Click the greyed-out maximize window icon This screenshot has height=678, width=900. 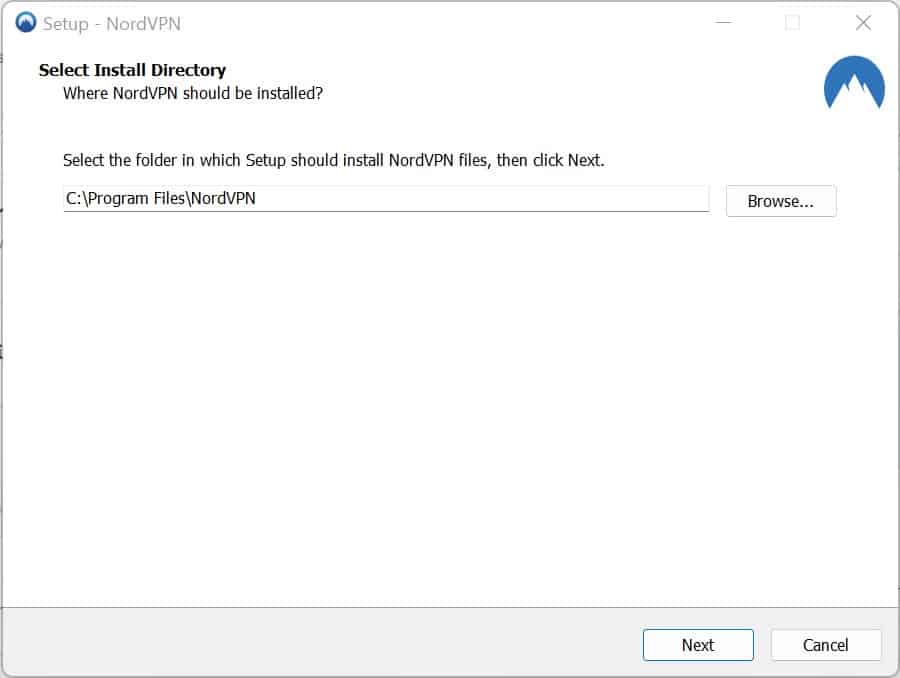(x=792, y=23)
